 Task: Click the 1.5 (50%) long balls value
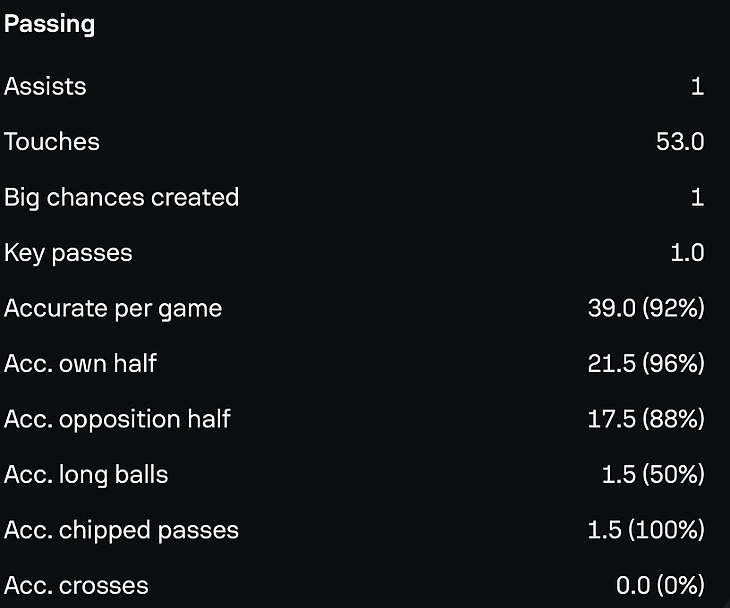point(653,474)
